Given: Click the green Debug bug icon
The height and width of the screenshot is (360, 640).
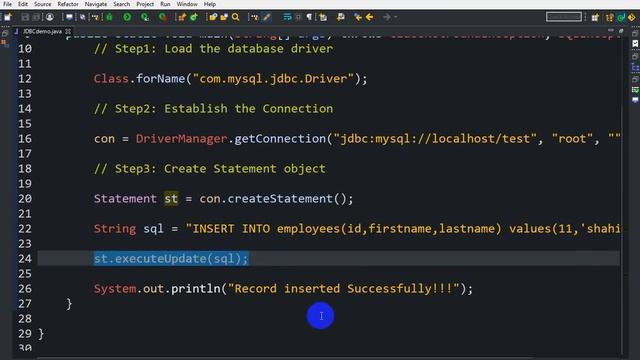Looking at the screenshot, I should point(109,17).
